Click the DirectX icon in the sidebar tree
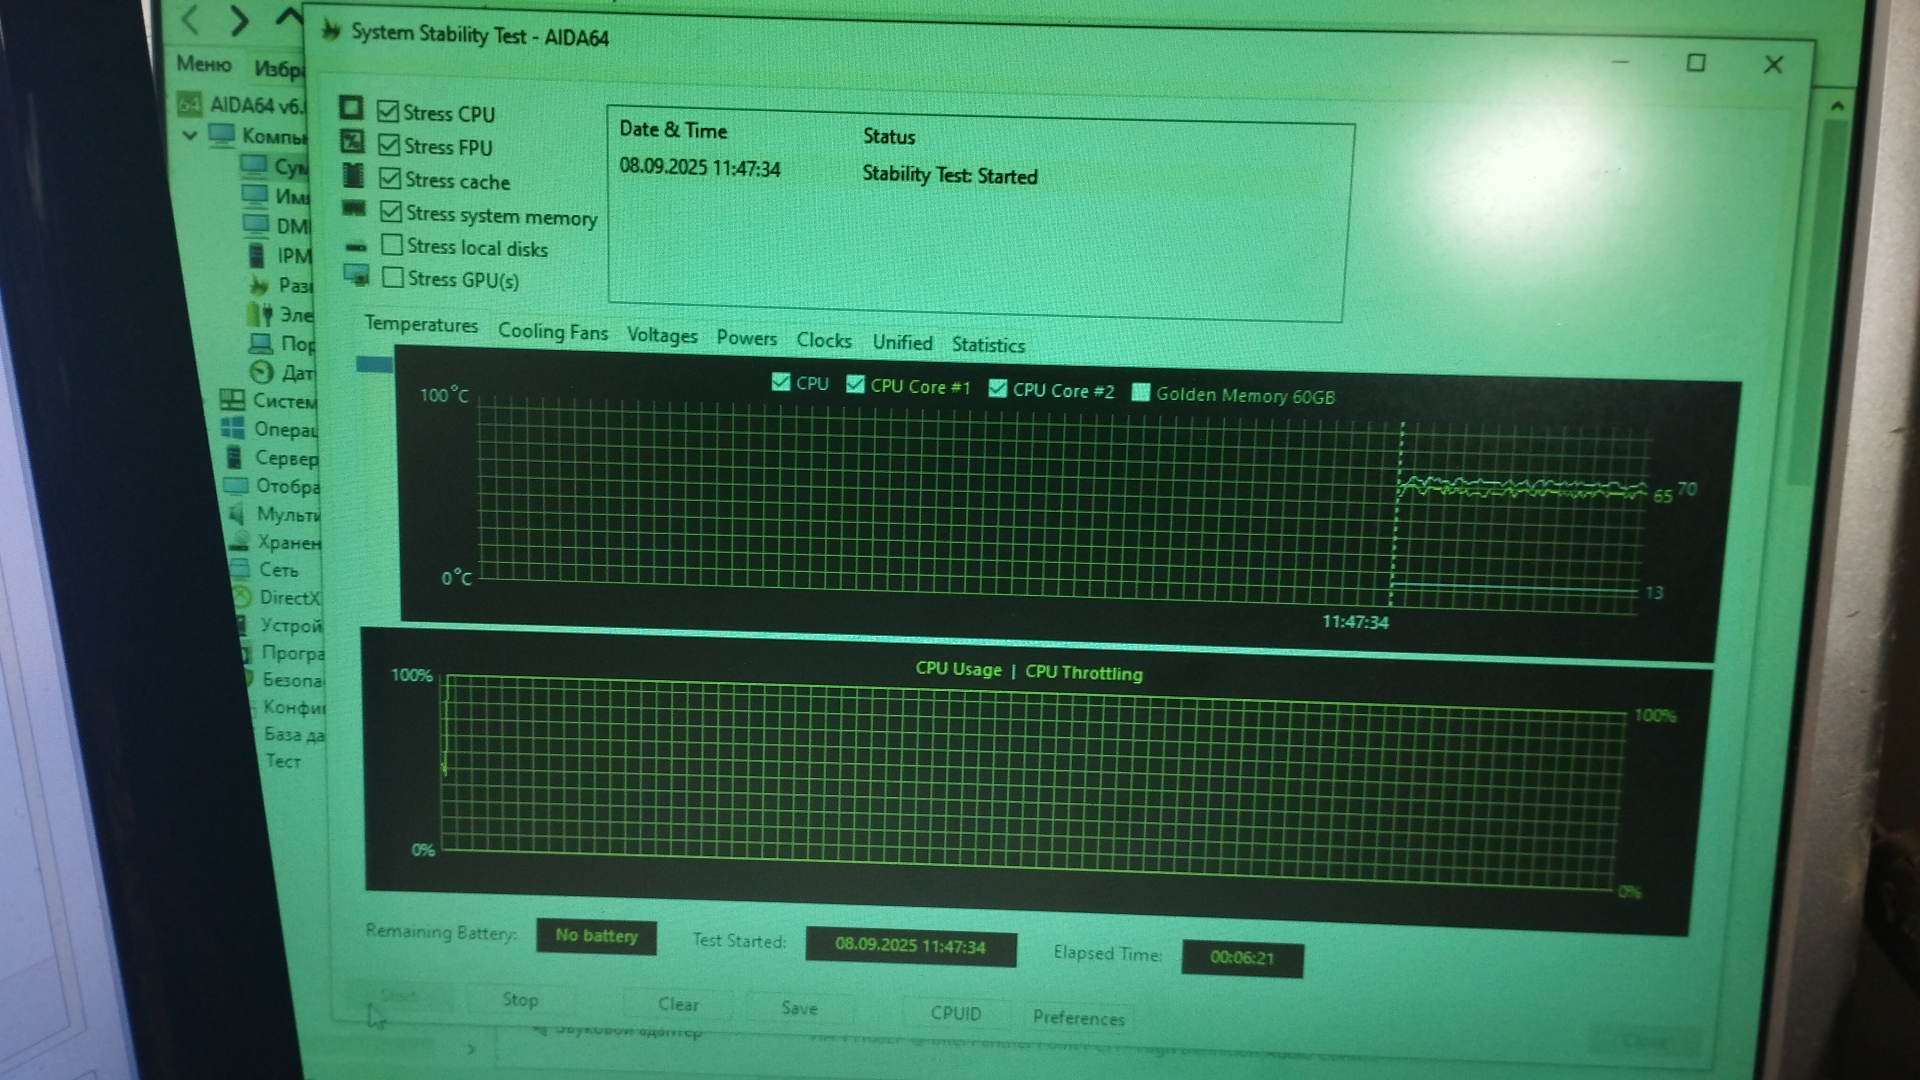 (241, 597)
